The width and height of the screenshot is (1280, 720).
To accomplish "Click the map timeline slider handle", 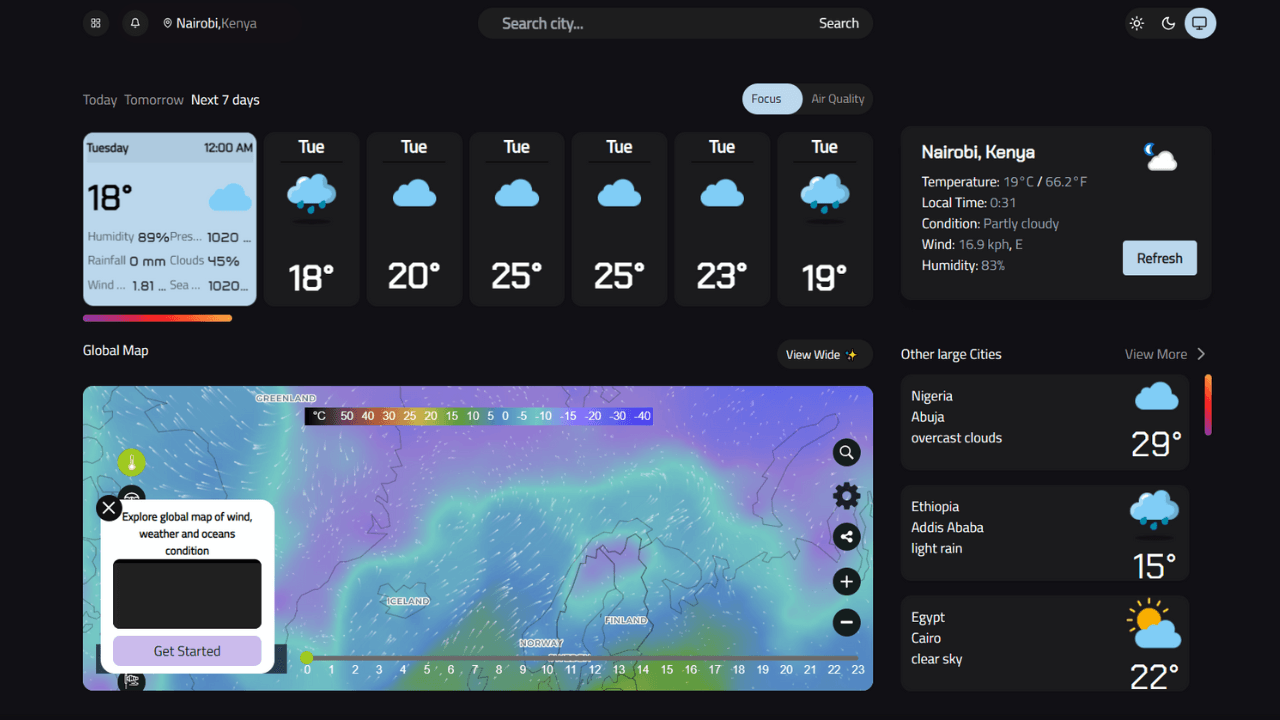I will (307, 657).
